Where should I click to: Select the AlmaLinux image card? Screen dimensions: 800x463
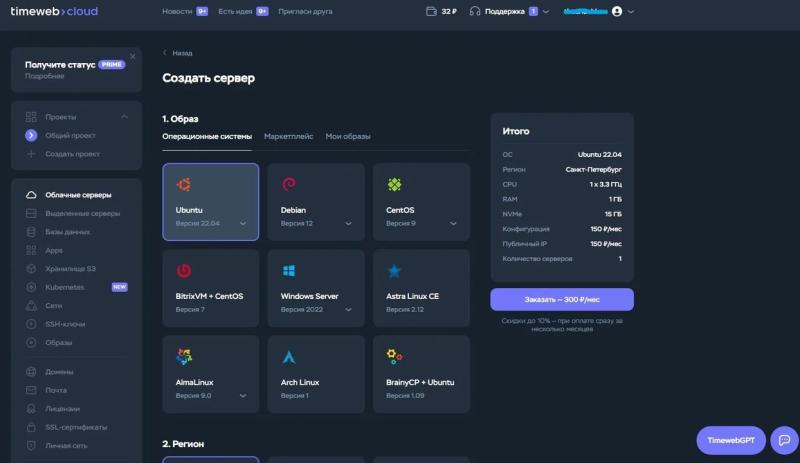pyautogui.click(x=211, y=374)
